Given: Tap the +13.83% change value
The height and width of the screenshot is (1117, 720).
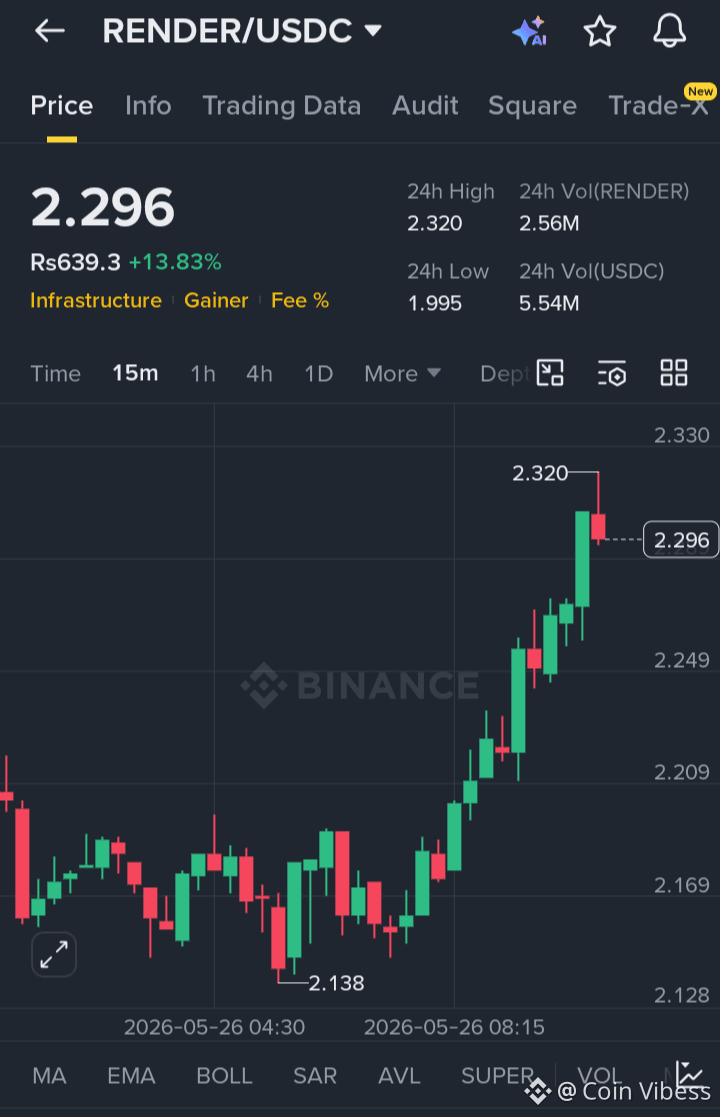Looking at the screenshot, I should tap(174, 262).
